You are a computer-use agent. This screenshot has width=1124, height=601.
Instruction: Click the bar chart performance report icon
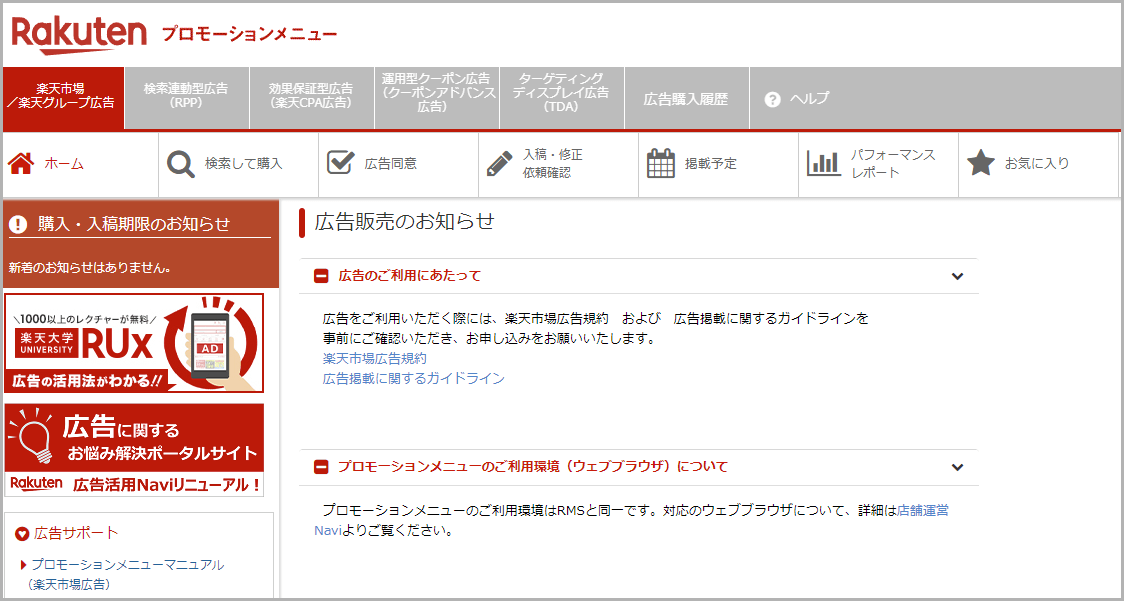click(824, 164)
